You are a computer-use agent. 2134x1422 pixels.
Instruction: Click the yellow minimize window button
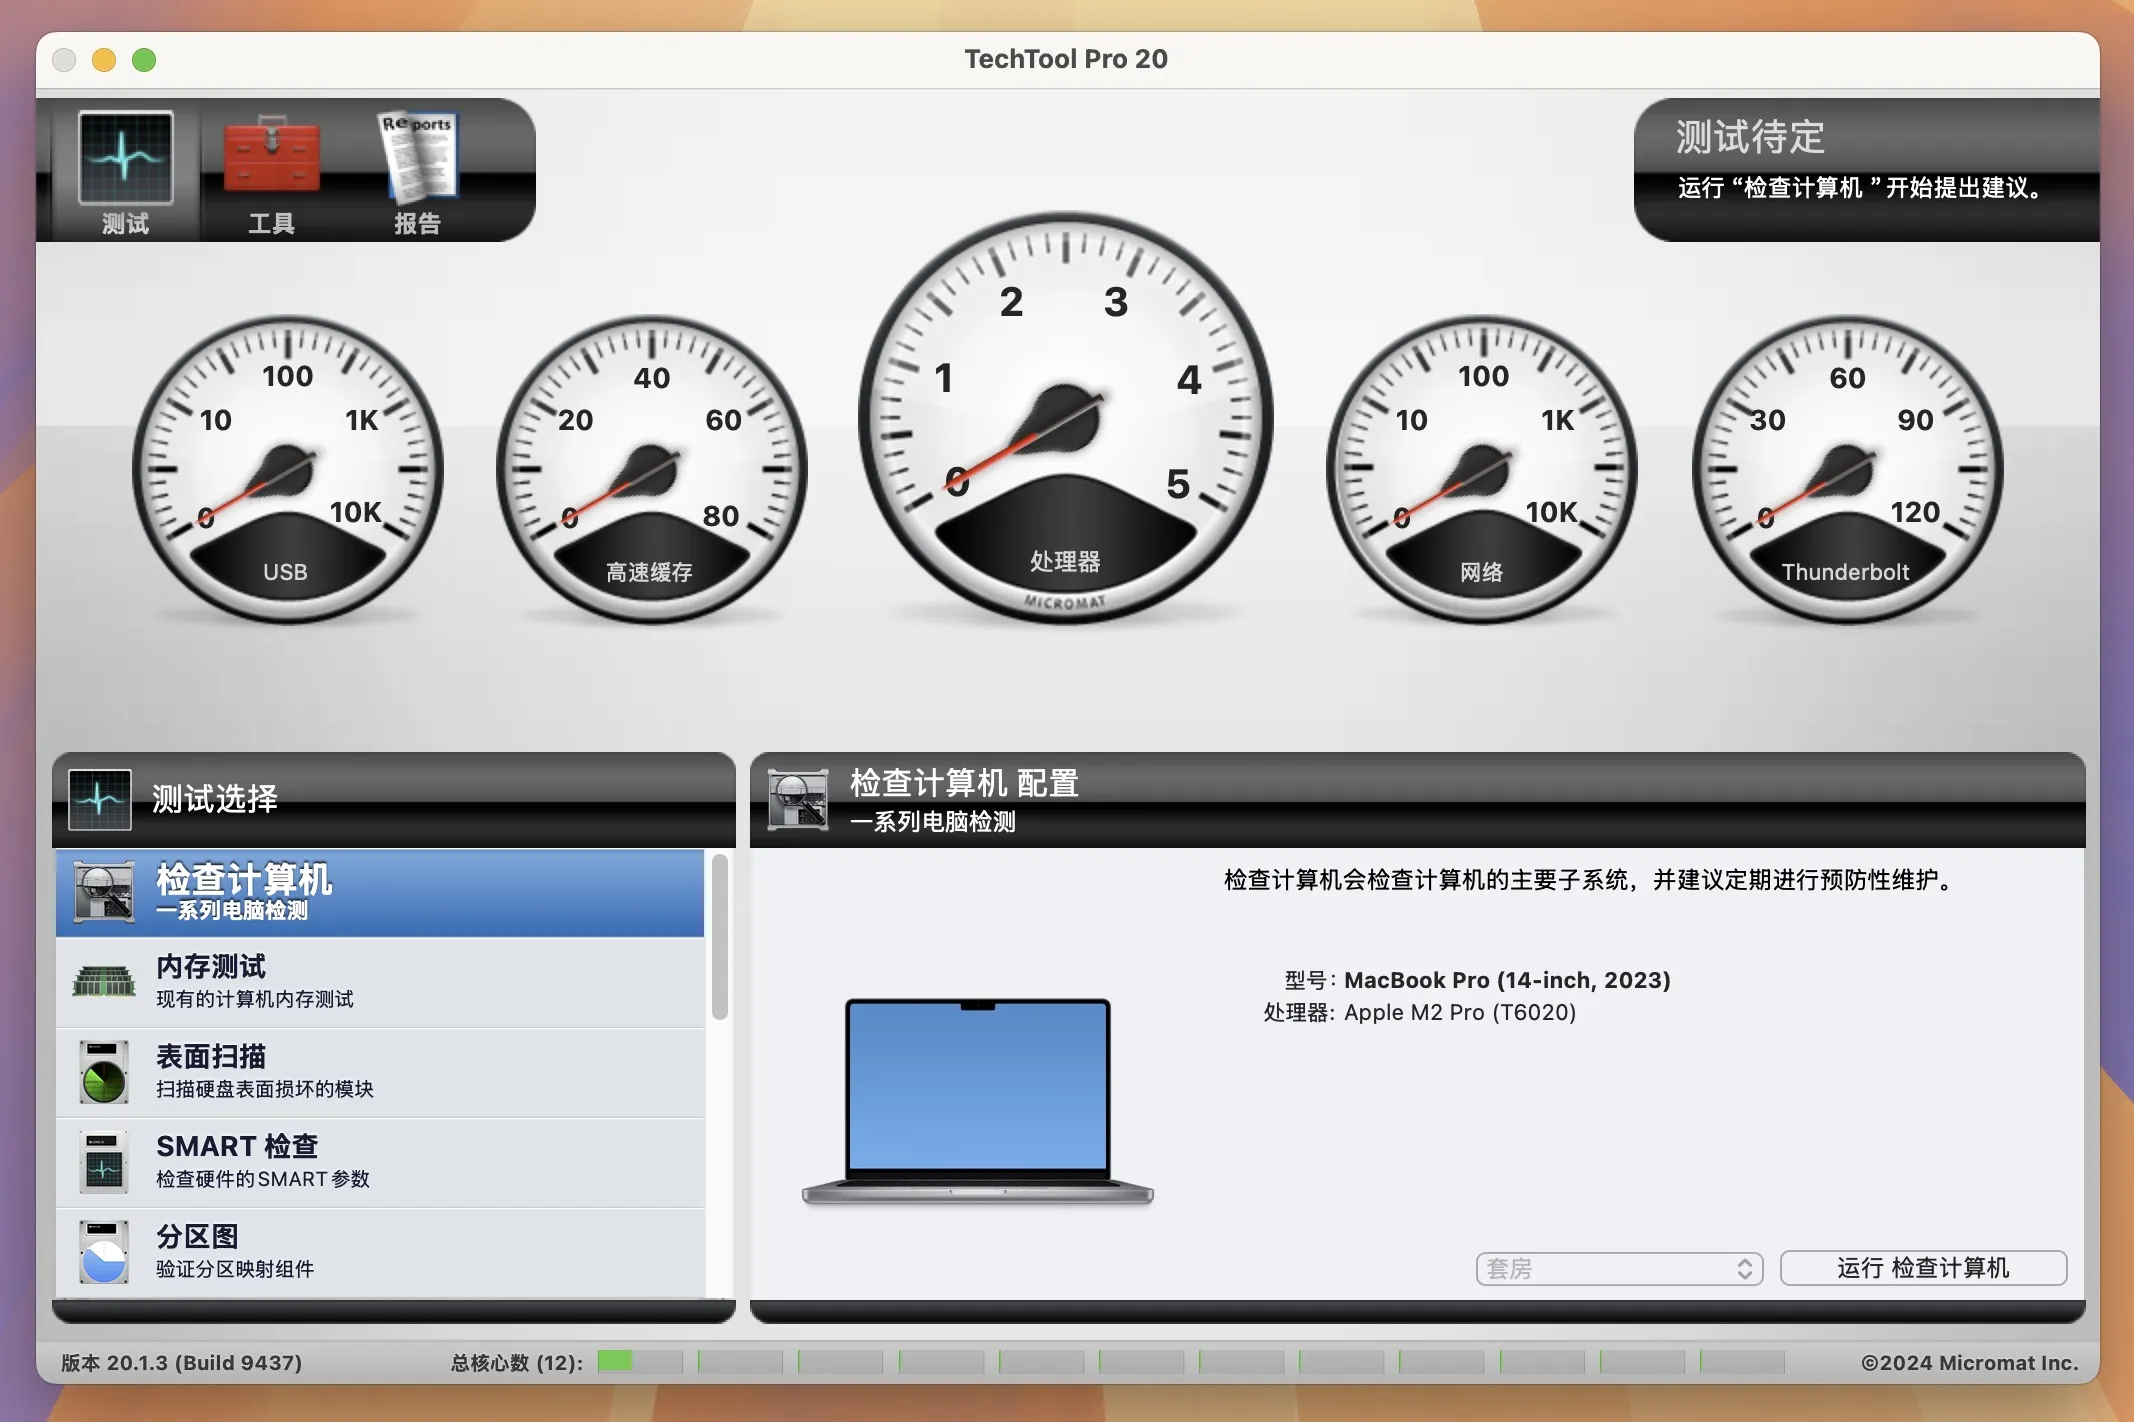pyautogui.click(x=104, y=60)
